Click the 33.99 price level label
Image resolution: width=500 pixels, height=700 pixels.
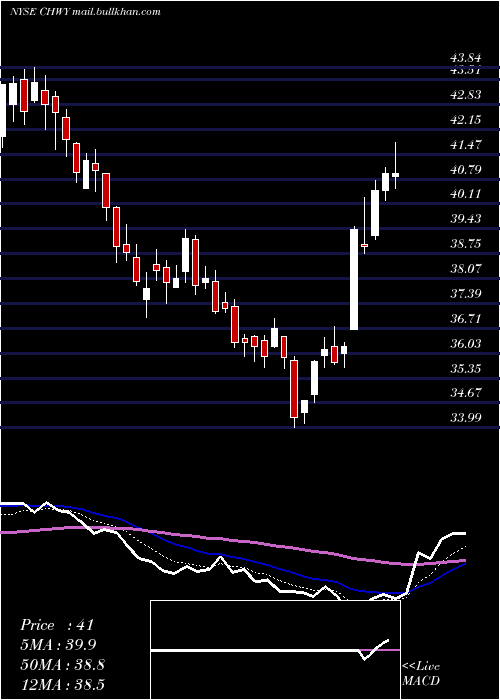coord(466,418)
